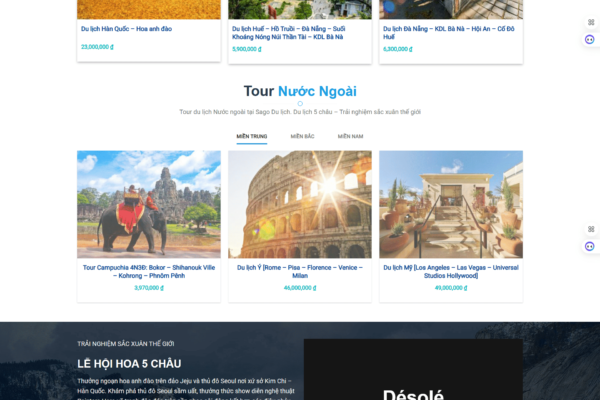The width and height of the screenshot is (600, 400).
Task: Click the black video panel showing Désolé
Action: click(413, 369)
